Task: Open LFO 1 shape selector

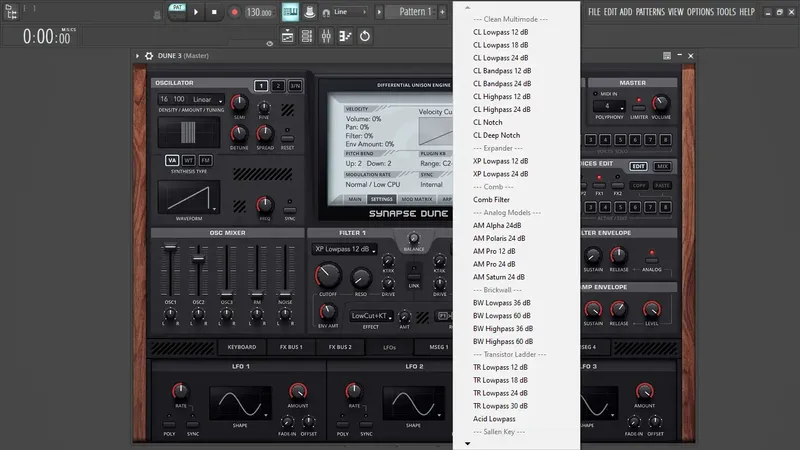Action: click(240, 403)
